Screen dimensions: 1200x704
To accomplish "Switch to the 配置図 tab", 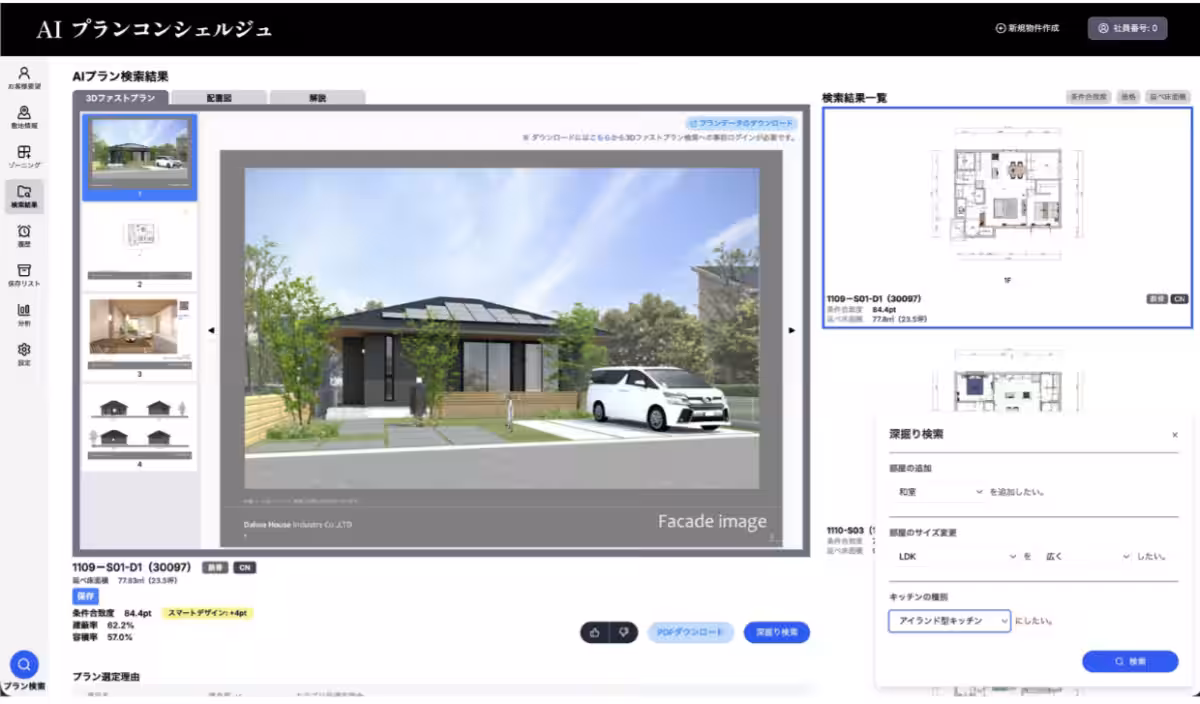I will coord(218,98).
